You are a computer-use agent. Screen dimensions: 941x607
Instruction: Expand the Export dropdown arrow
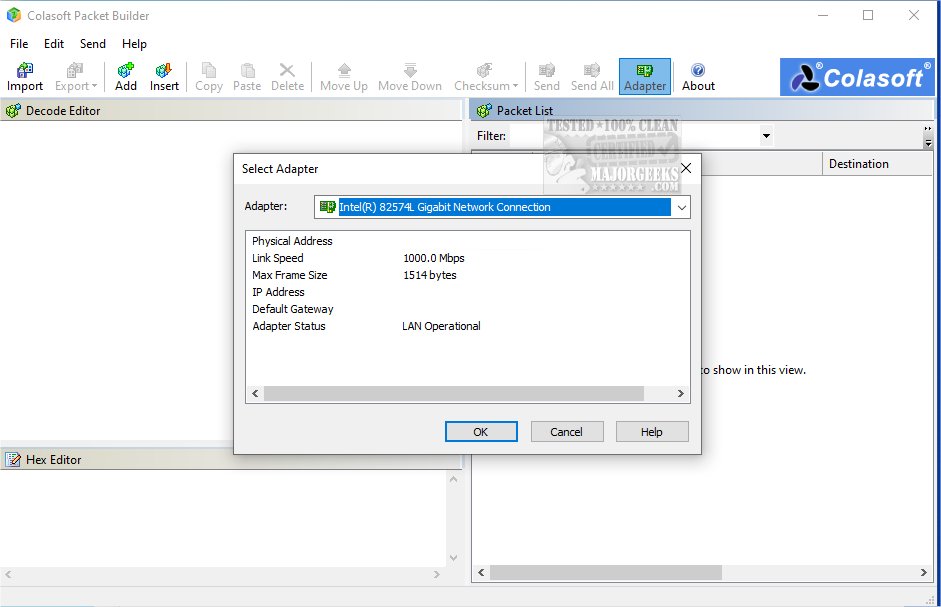click(94, 86)
